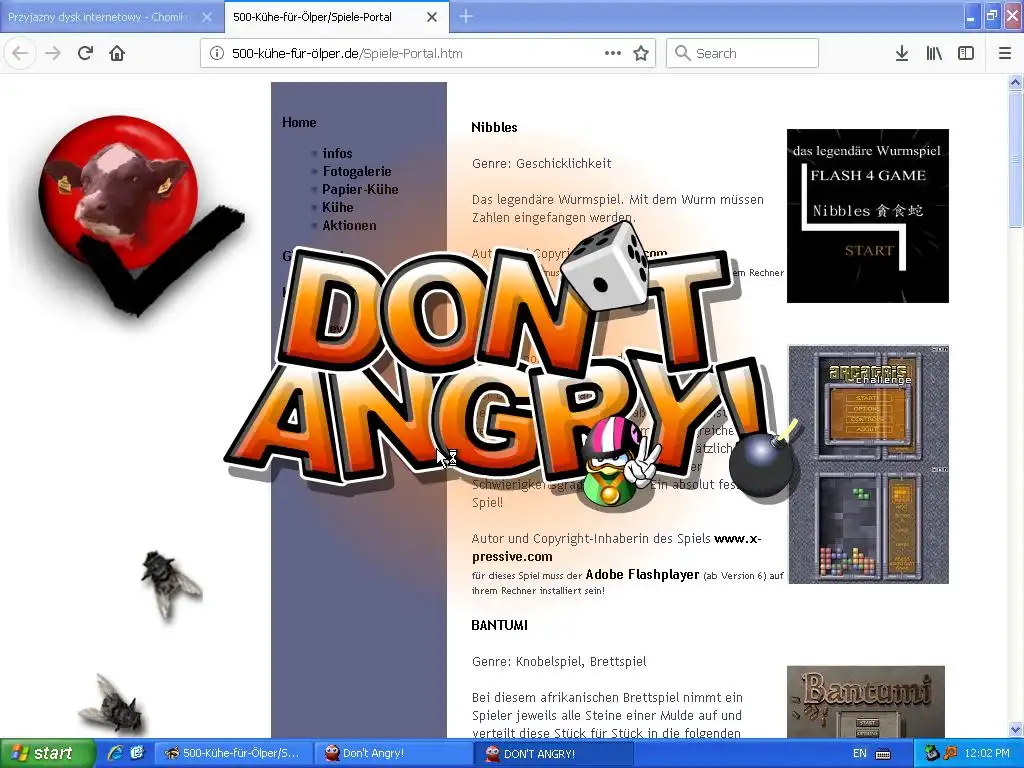Screen dimensions: 1024x768
Task: Switch to DON'T ANGRY! uppercase taskbar button
Action: click(552, 753)
